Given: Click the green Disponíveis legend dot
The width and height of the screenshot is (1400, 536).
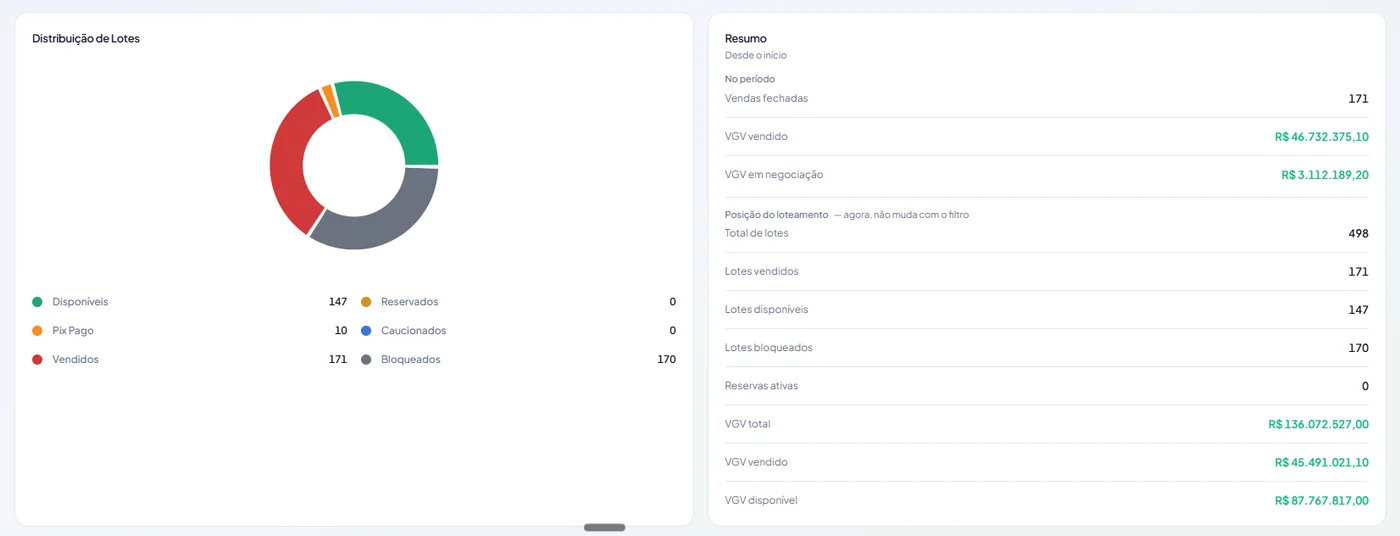Looking at the screenshot, I should (x=37, y=302).
